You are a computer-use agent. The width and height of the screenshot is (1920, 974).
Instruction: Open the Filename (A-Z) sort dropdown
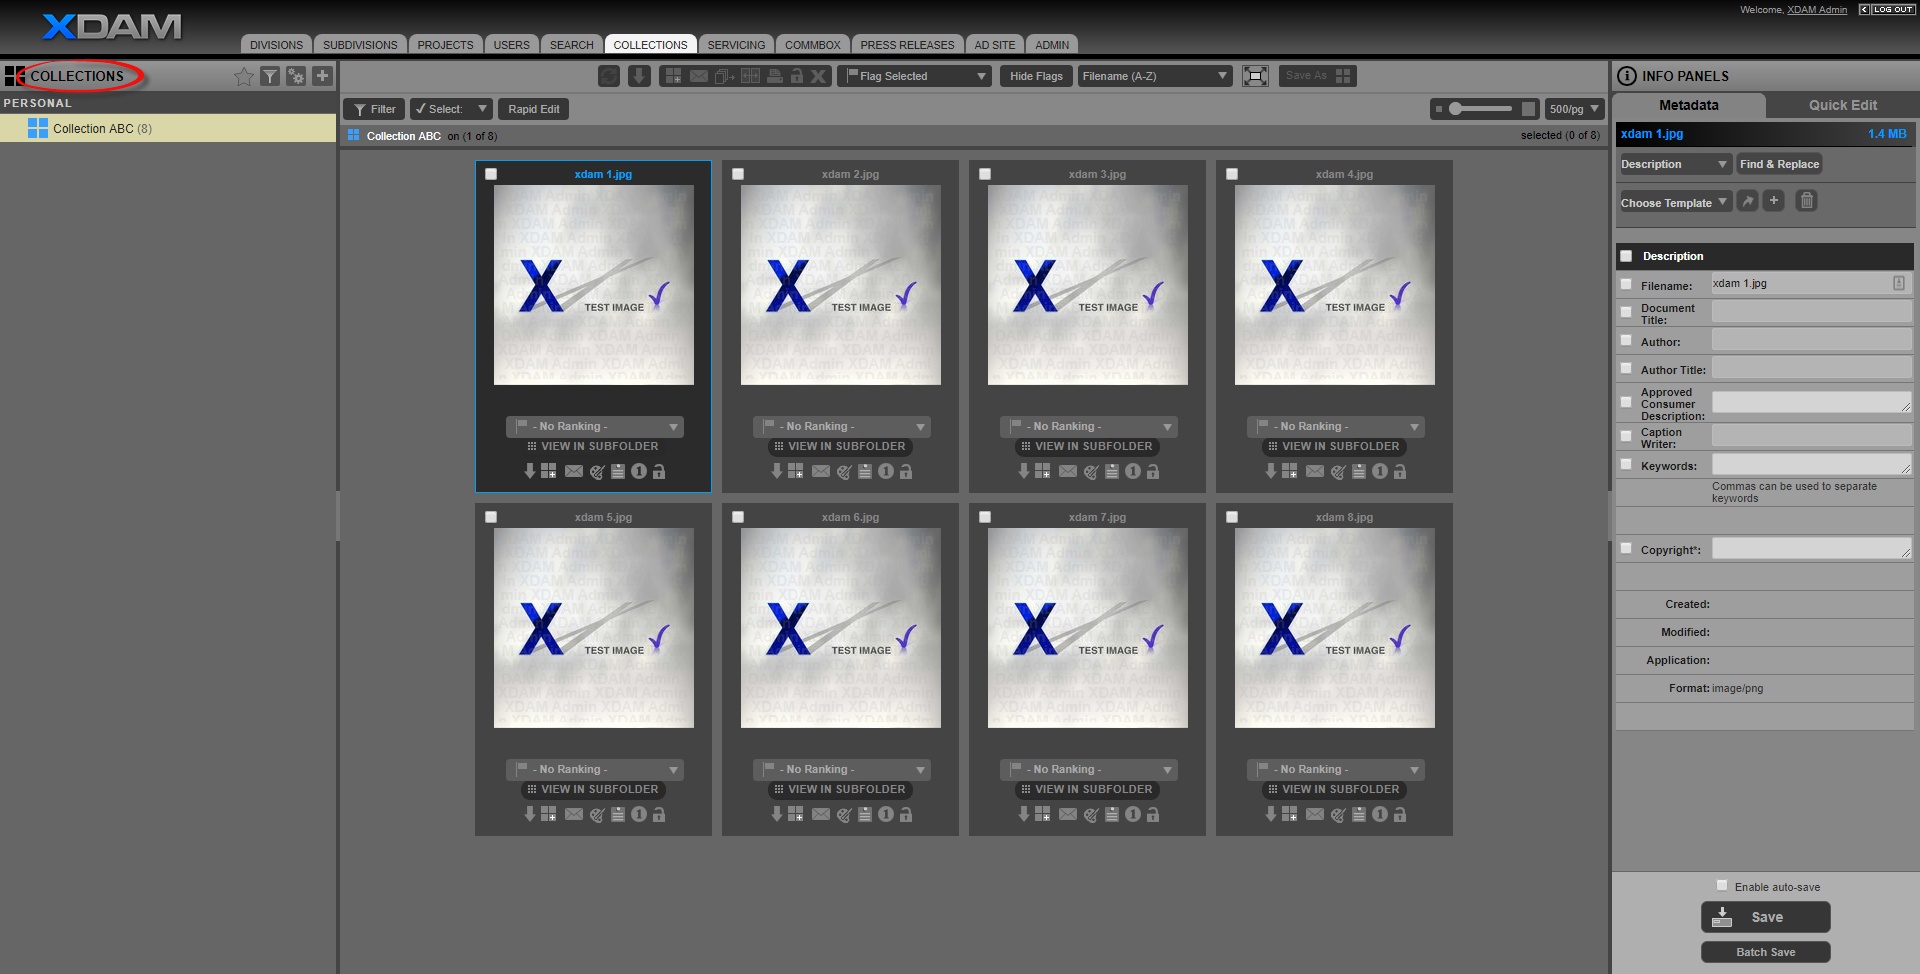1154,76
